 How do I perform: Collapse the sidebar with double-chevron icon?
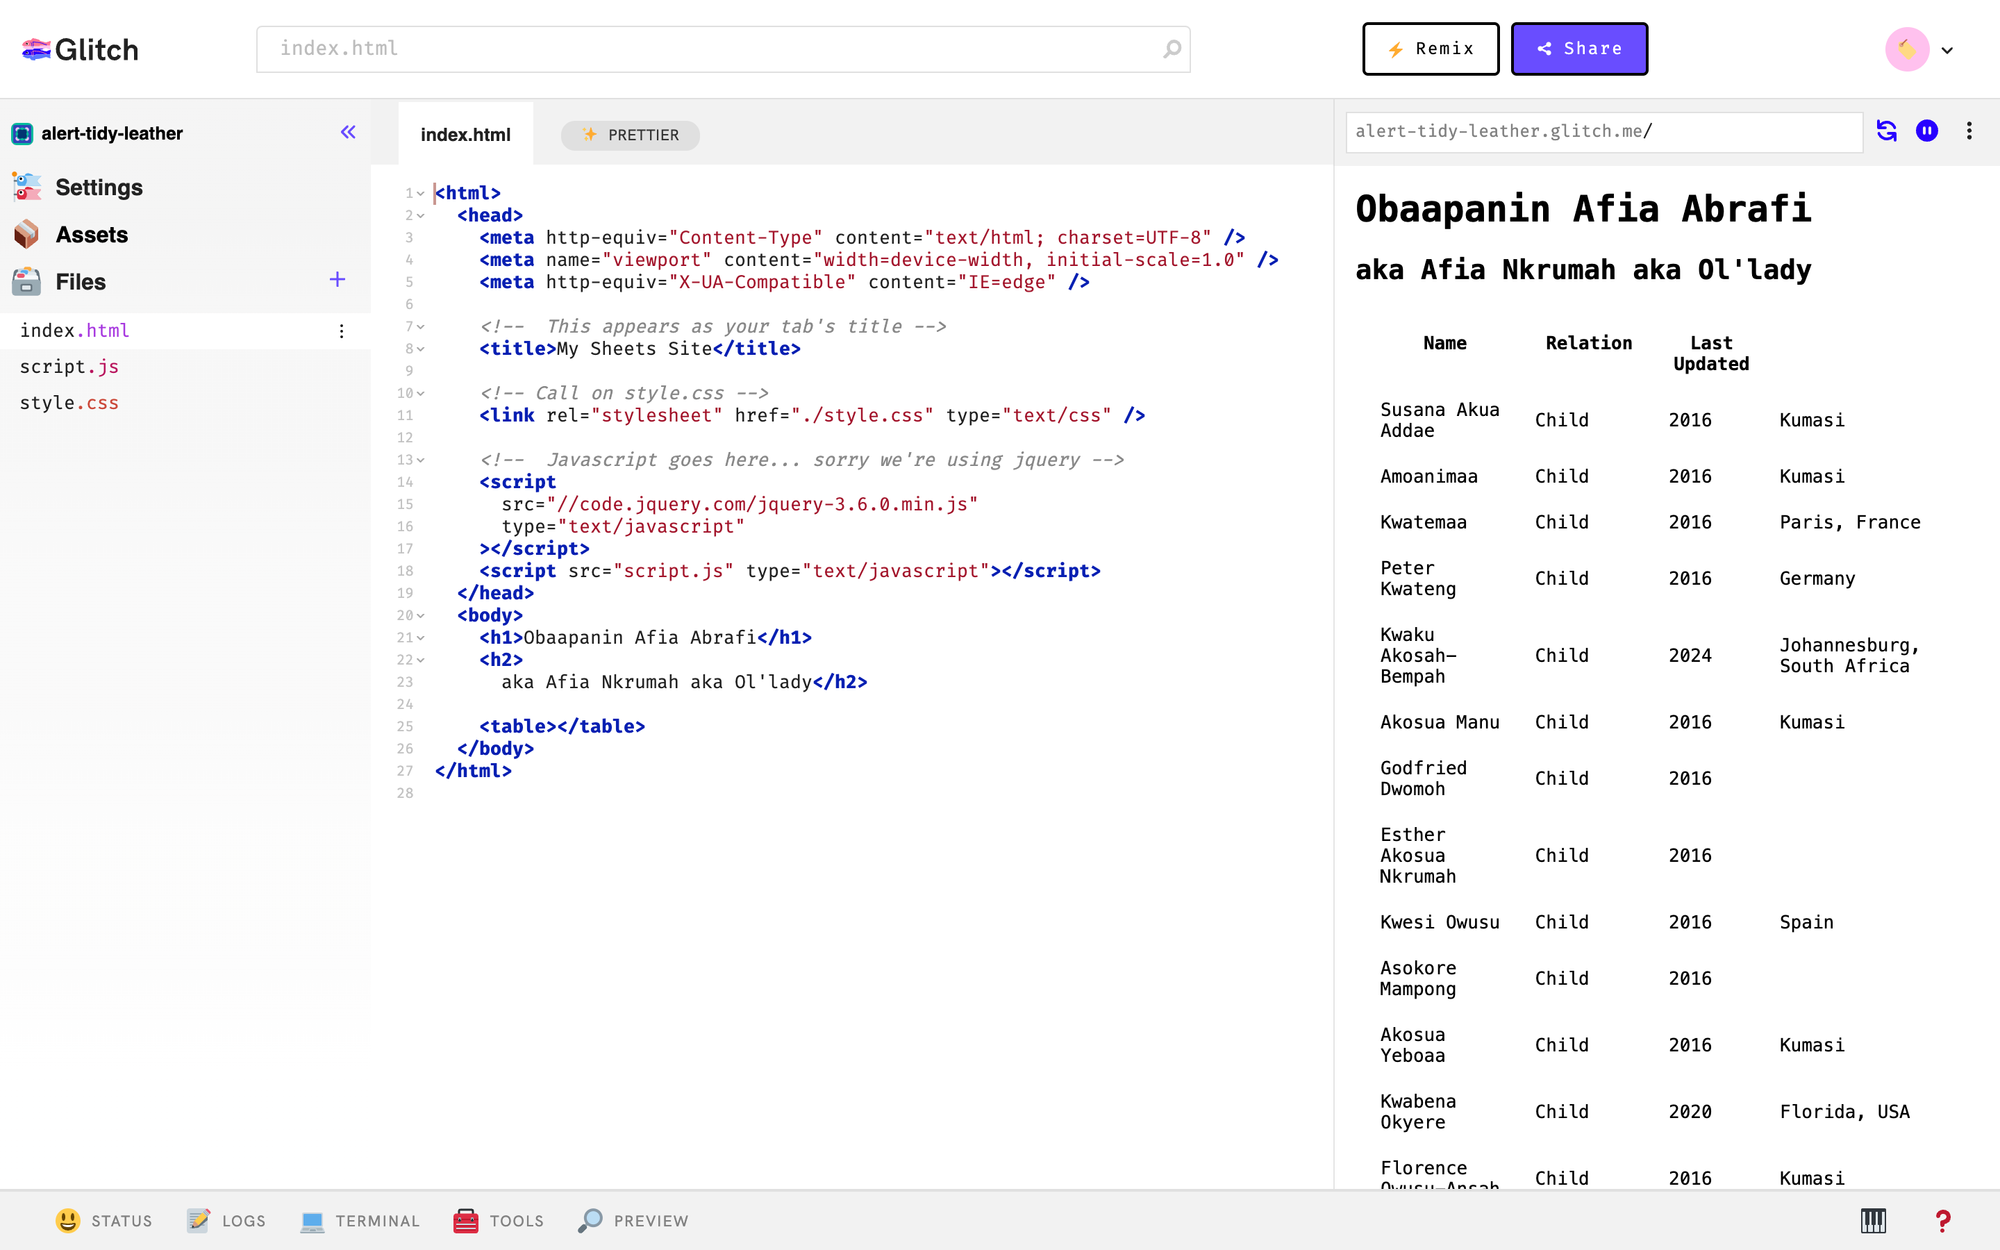point(348,132)
